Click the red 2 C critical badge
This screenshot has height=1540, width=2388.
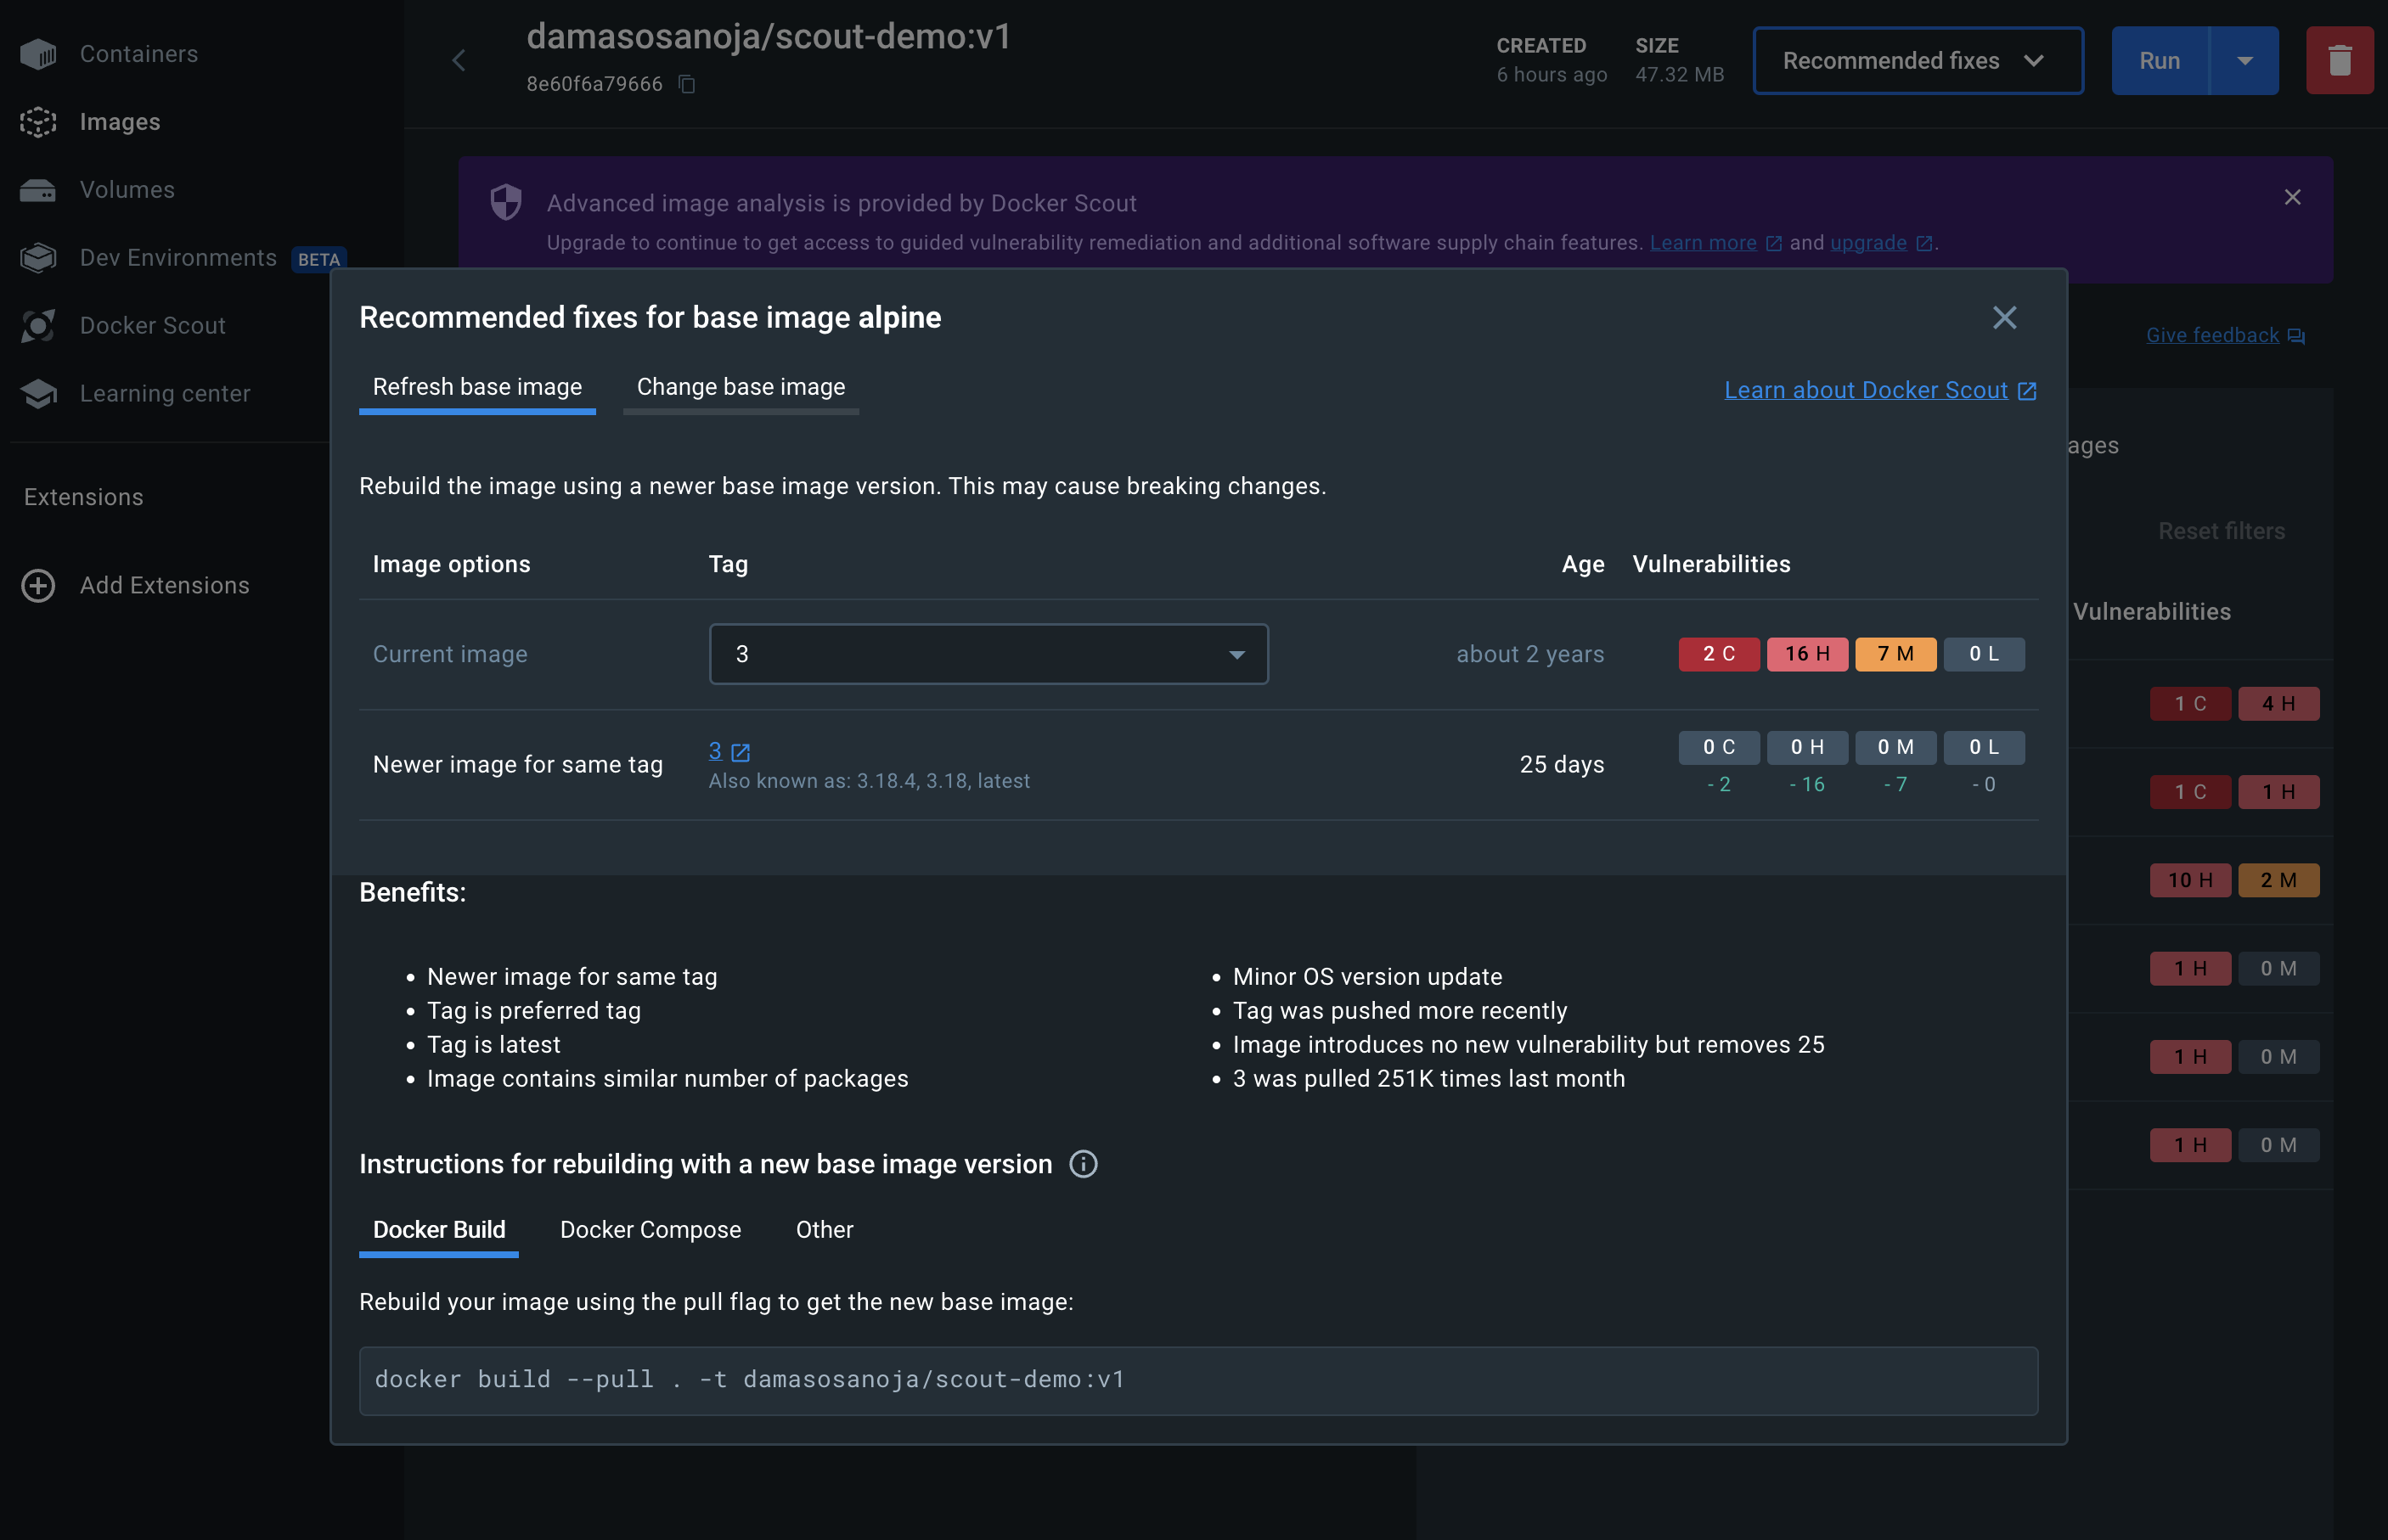coord(1718,654)
